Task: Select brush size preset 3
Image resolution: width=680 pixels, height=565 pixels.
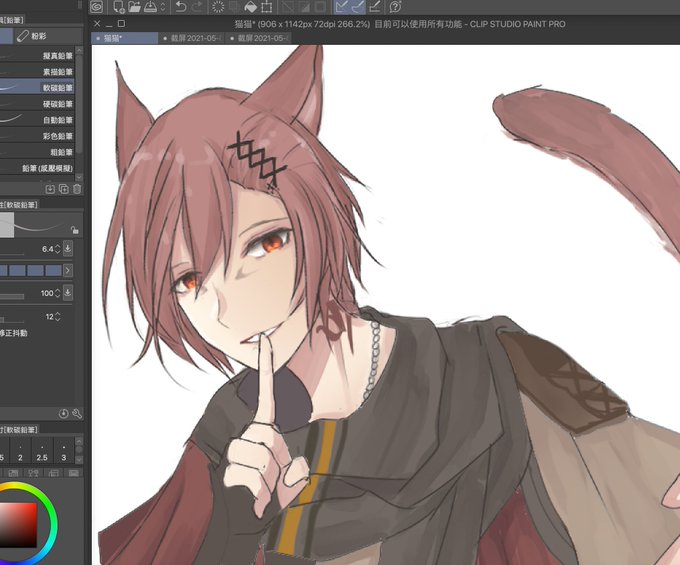Action: [x=64, y=451]
